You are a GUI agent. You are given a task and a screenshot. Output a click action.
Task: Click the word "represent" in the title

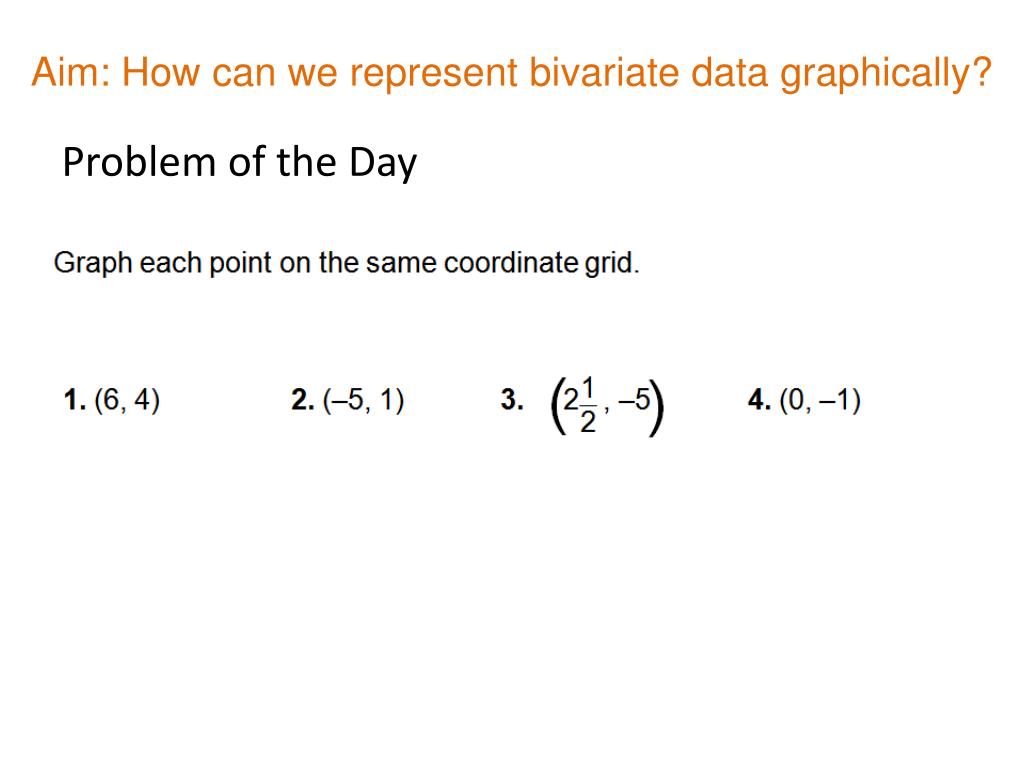click(432, 74)
